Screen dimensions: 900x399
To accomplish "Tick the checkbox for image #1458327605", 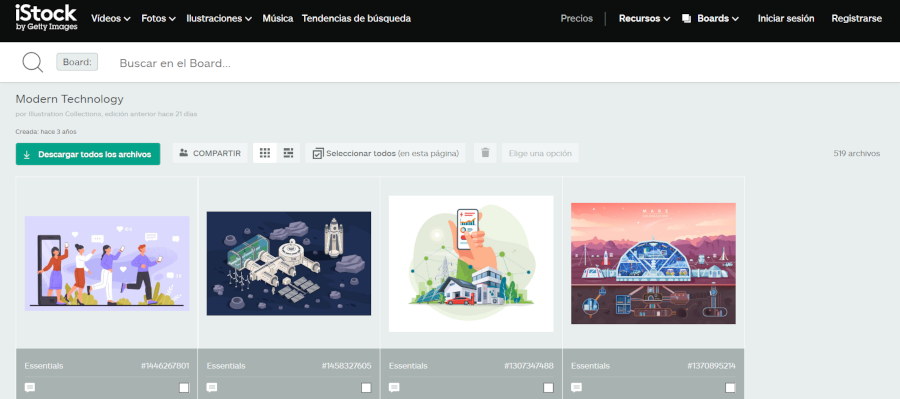I will pyautogui.click(x=366, y=388).
